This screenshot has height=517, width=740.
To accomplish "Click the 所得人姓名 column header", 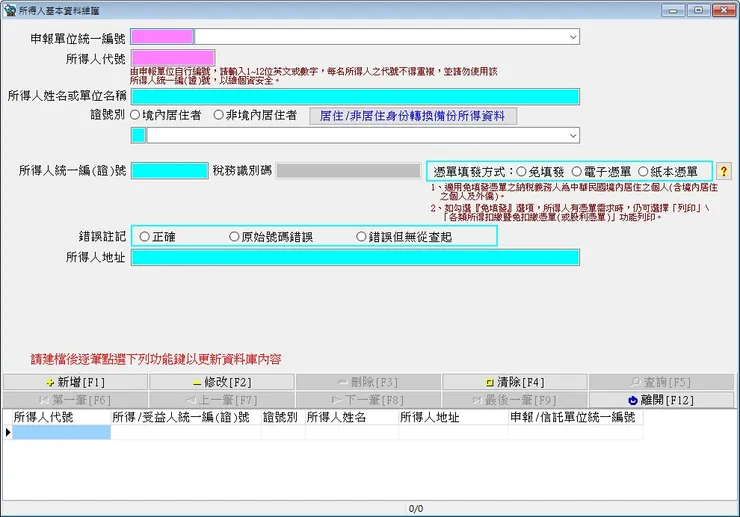I will click(352, 417).
